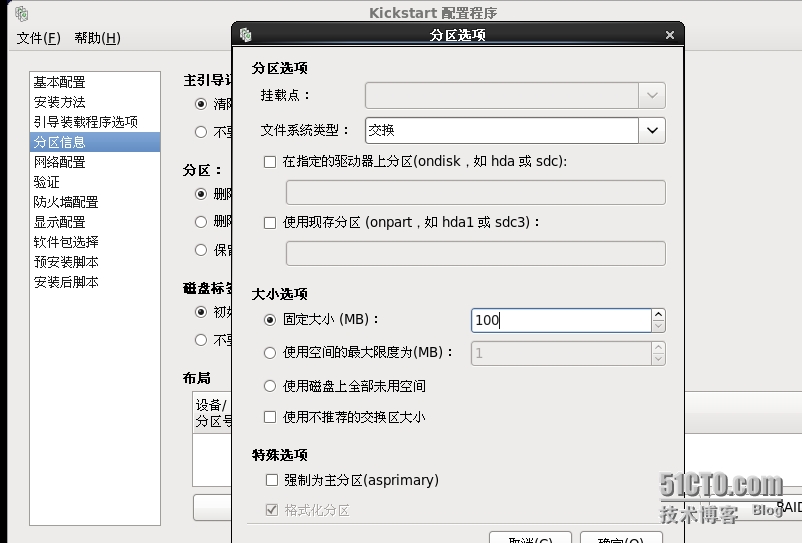The width and height of the screenshot is (802, 543).
Task: Select 安装后脚本 in the sidebar
Action: (x=95, y=282)
